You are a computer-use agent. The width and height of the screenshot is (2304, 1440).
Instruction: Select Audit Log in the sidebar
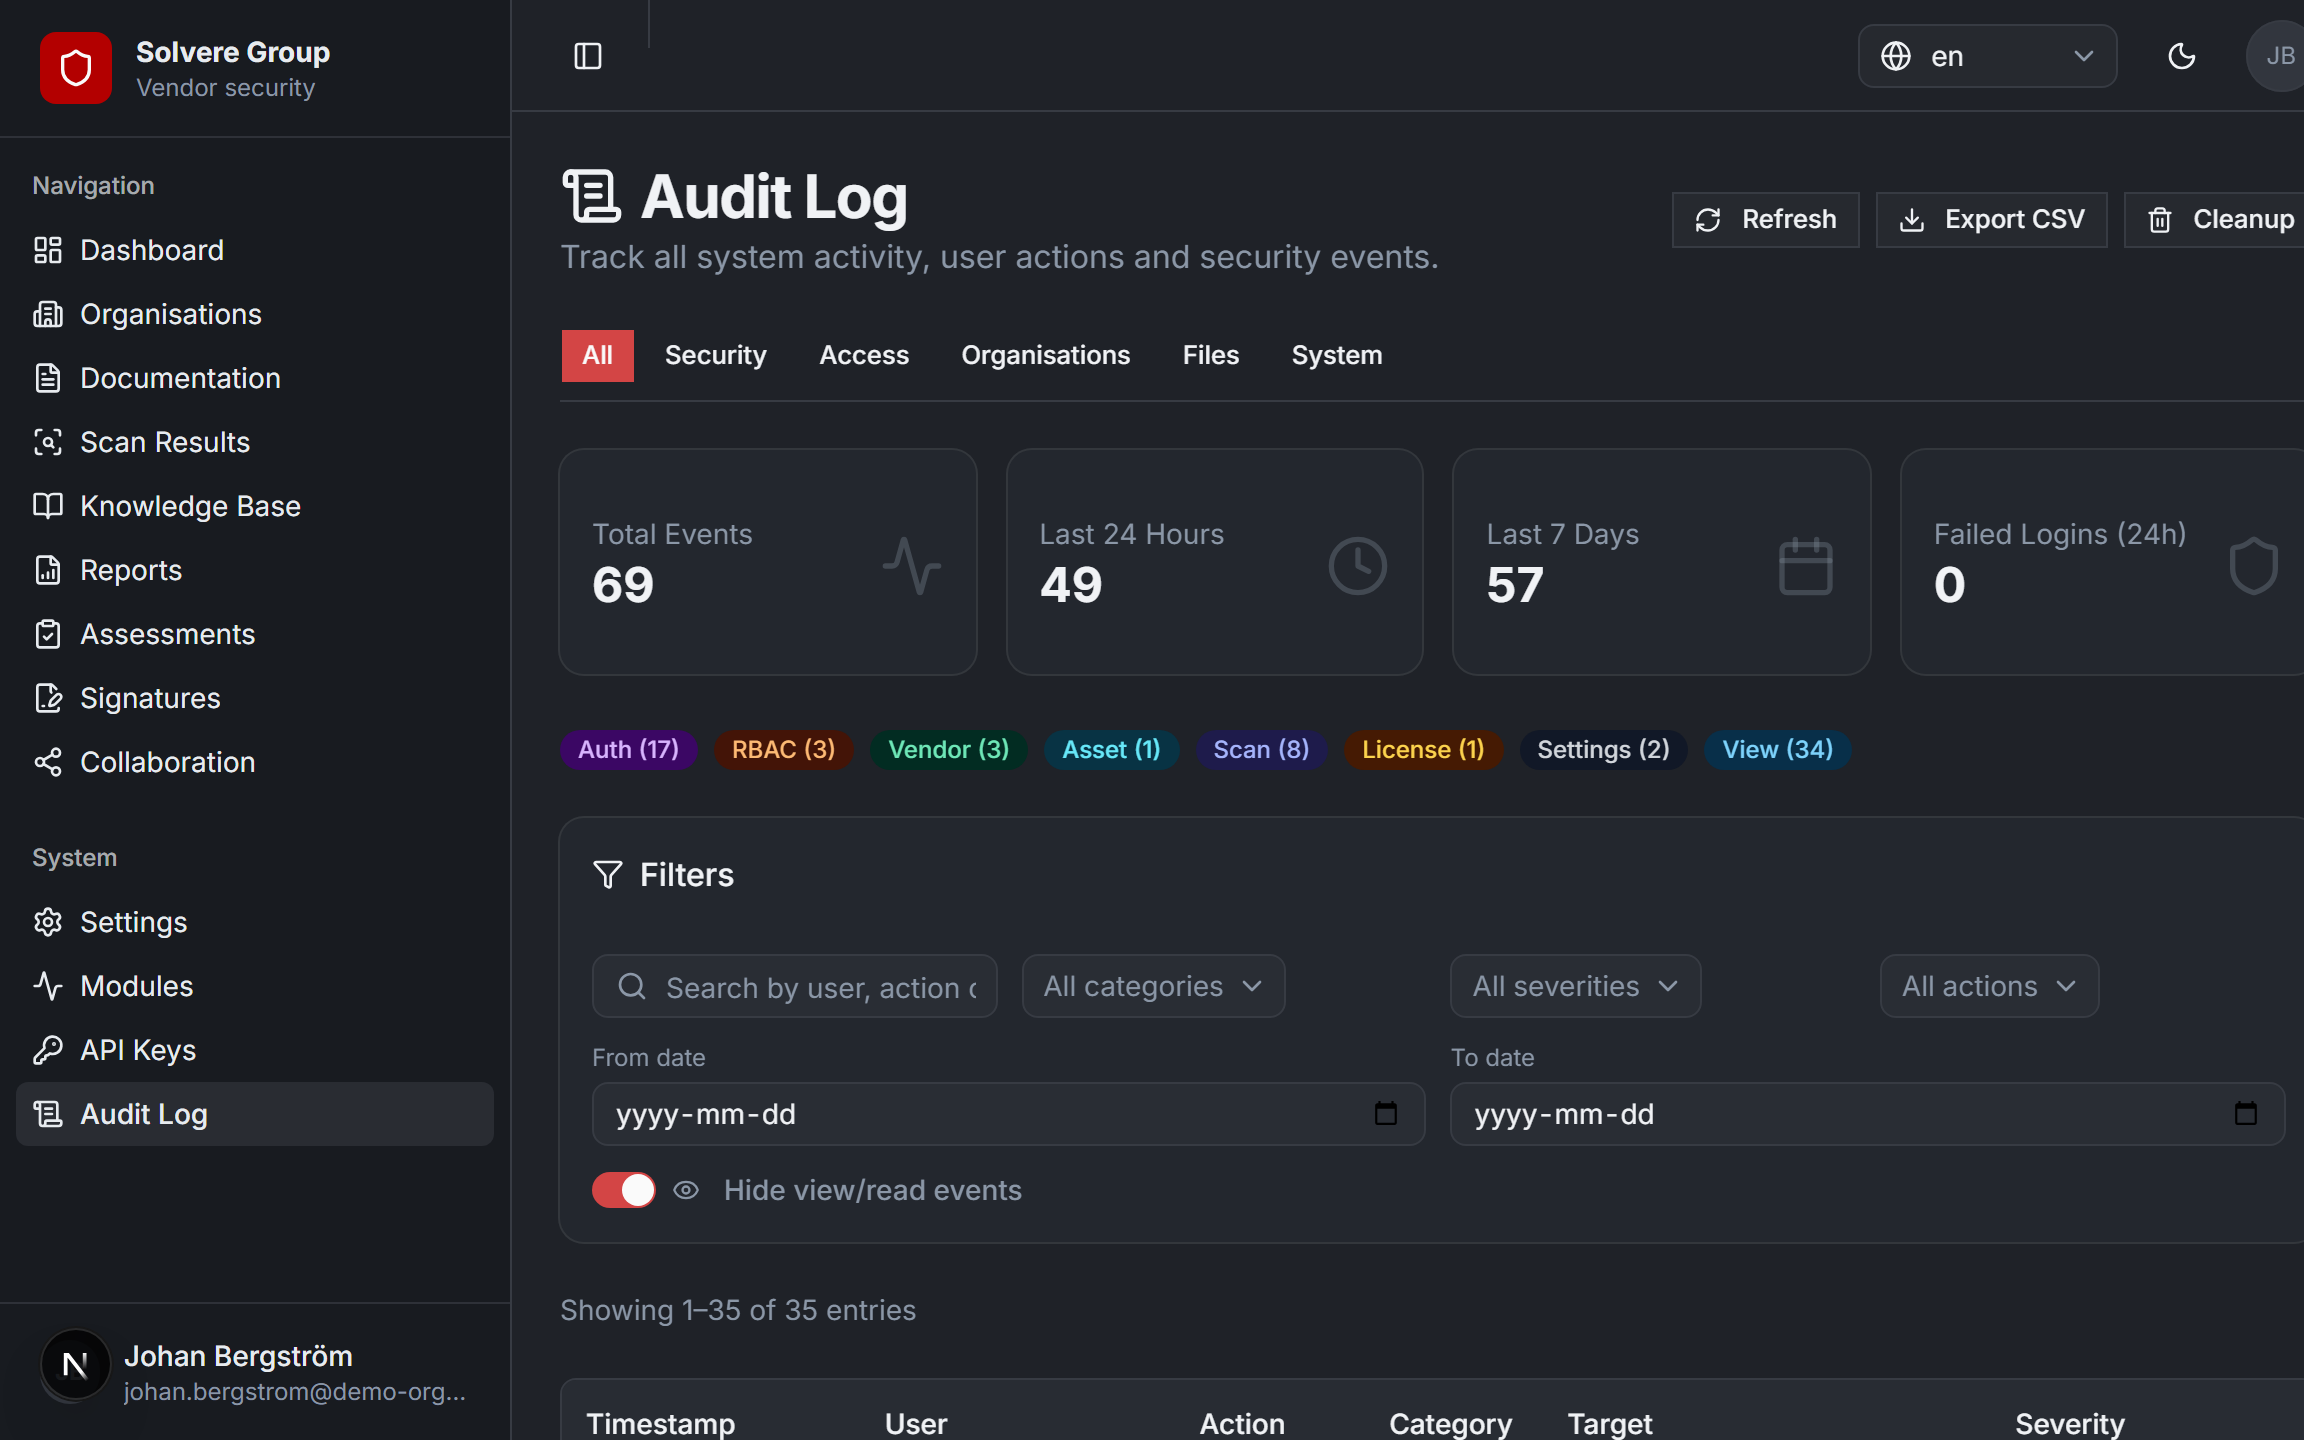255,1114
